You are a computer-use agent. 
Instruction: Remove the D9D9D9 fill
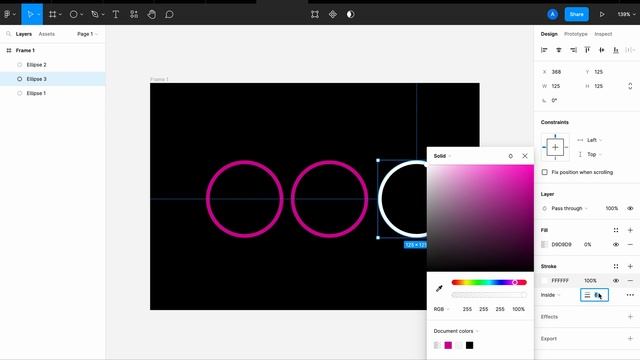point(630,244)
